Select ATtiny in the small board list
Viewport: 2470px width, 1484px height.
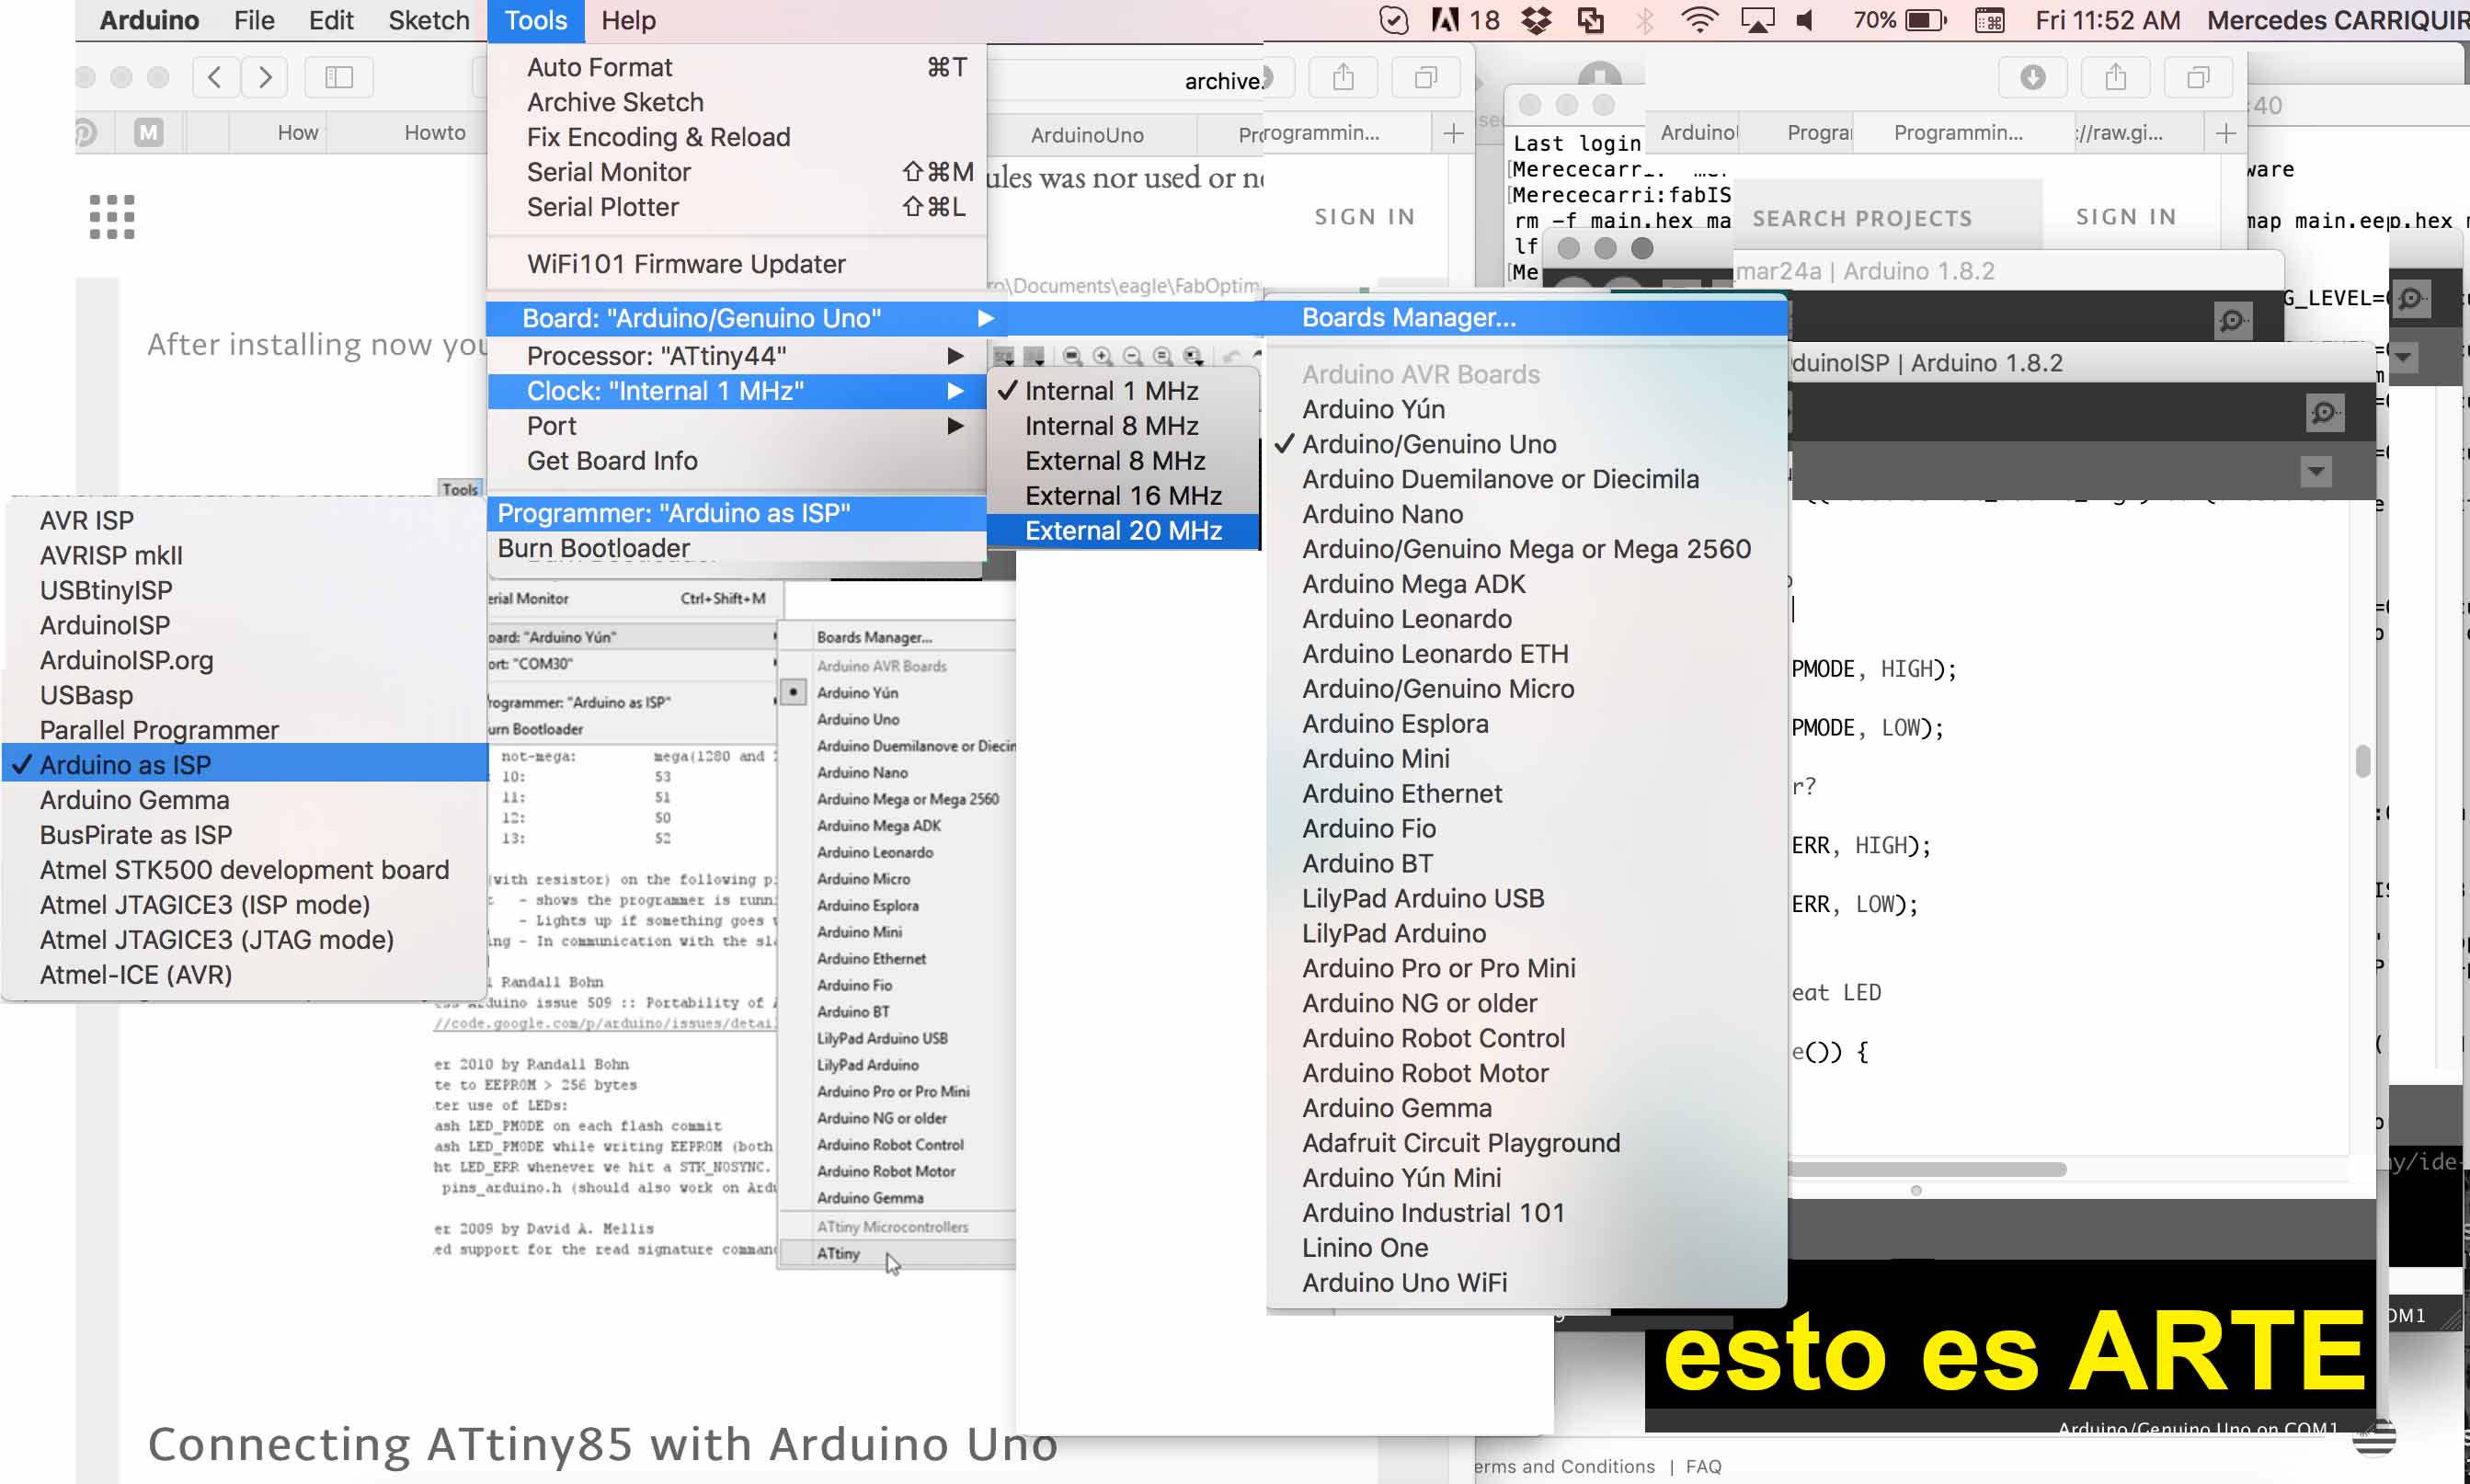click(897, 1253)
